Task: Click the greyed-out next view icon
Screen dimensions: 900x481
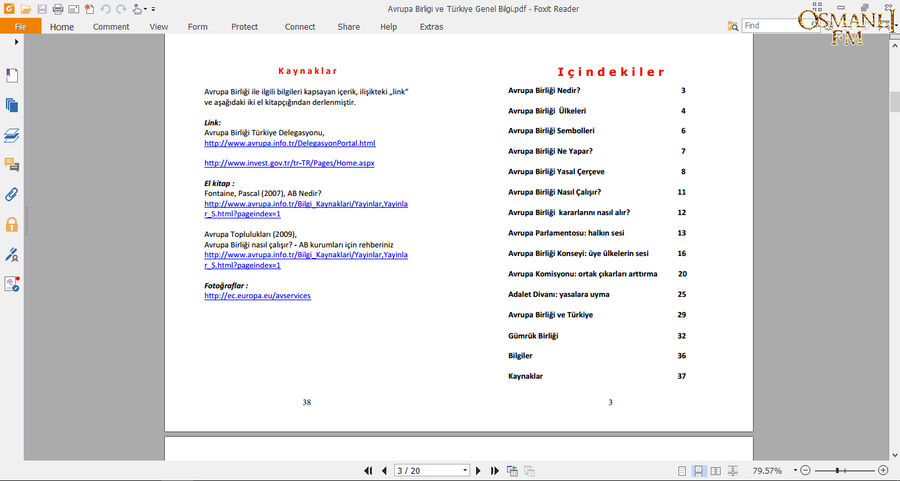Action: click(x=529, y=471)
